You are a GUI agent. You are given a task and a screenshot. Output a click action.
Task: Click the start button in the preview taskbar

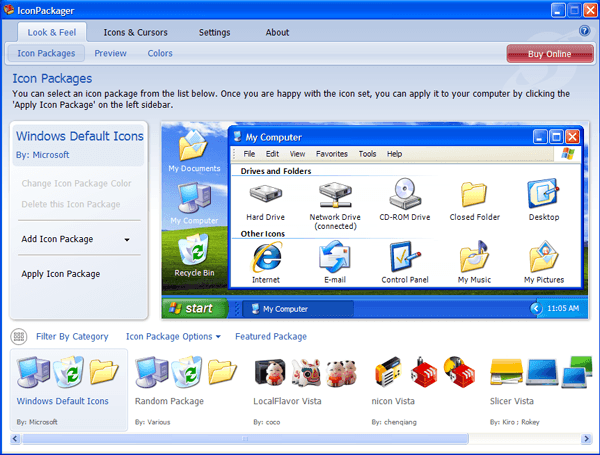pos(194,308)
